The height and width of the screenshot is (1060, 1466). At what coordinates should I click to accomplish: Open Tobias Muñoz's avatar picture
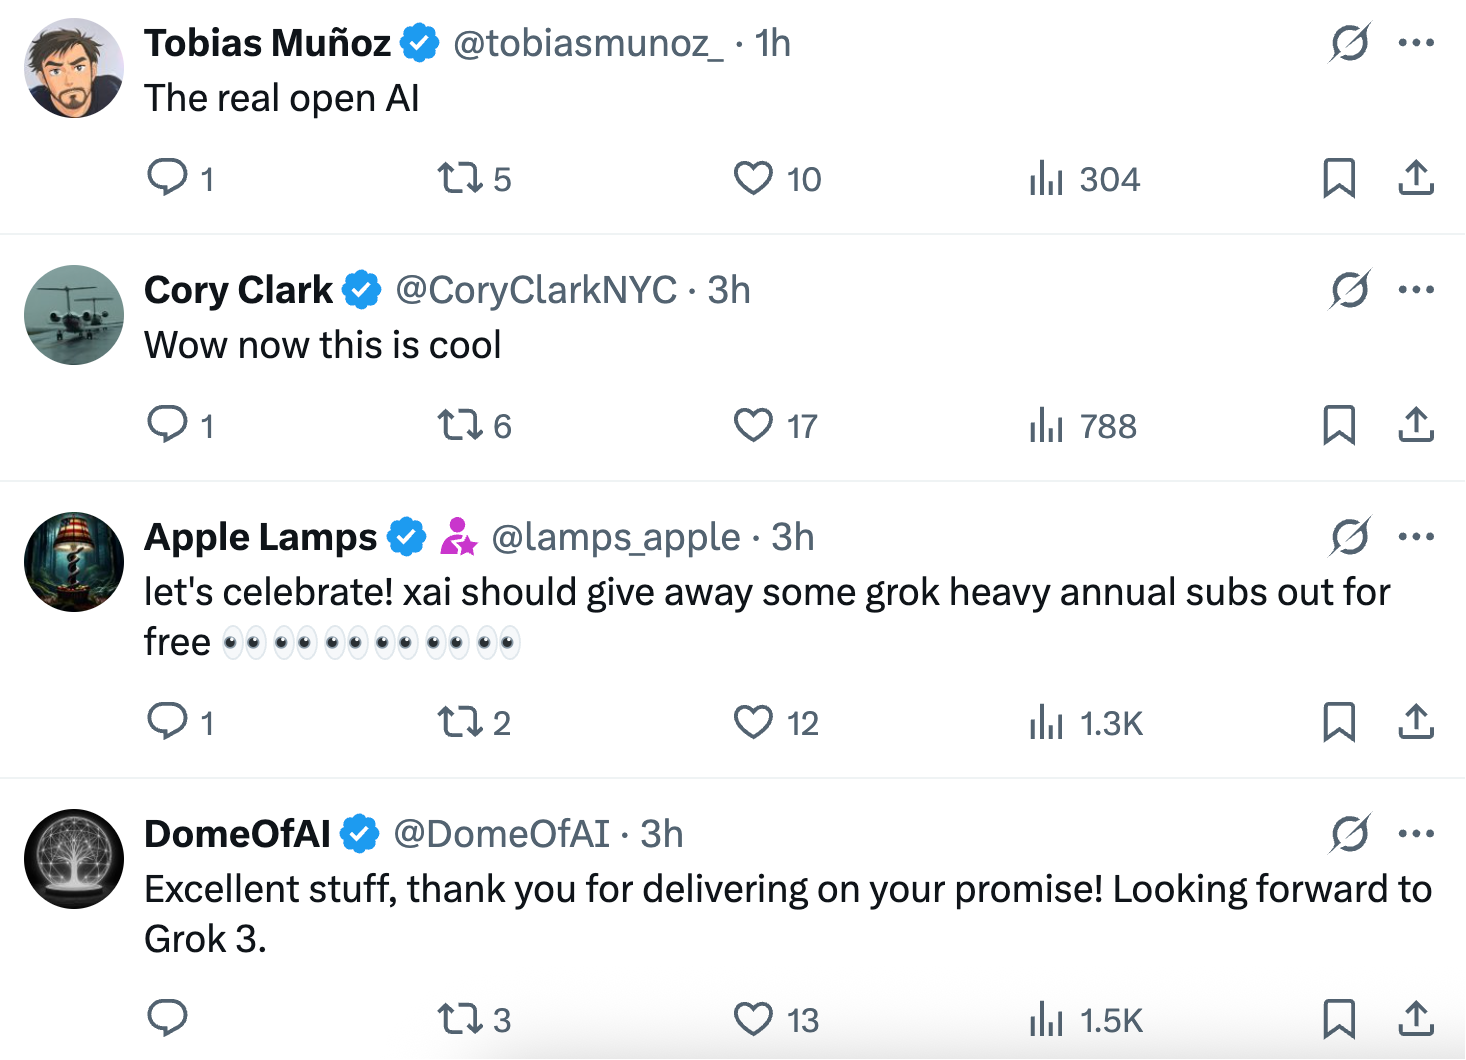pyautogui.click(x=74, y=68)
